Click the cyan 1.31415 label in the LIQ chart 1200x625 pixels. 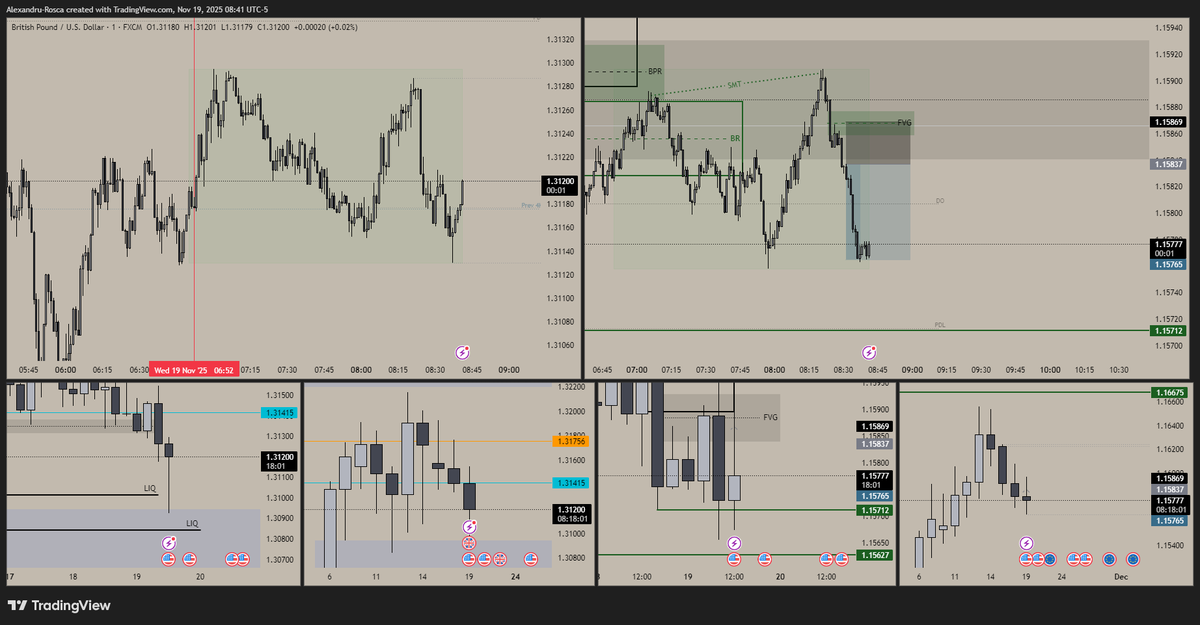click(280, 412)
